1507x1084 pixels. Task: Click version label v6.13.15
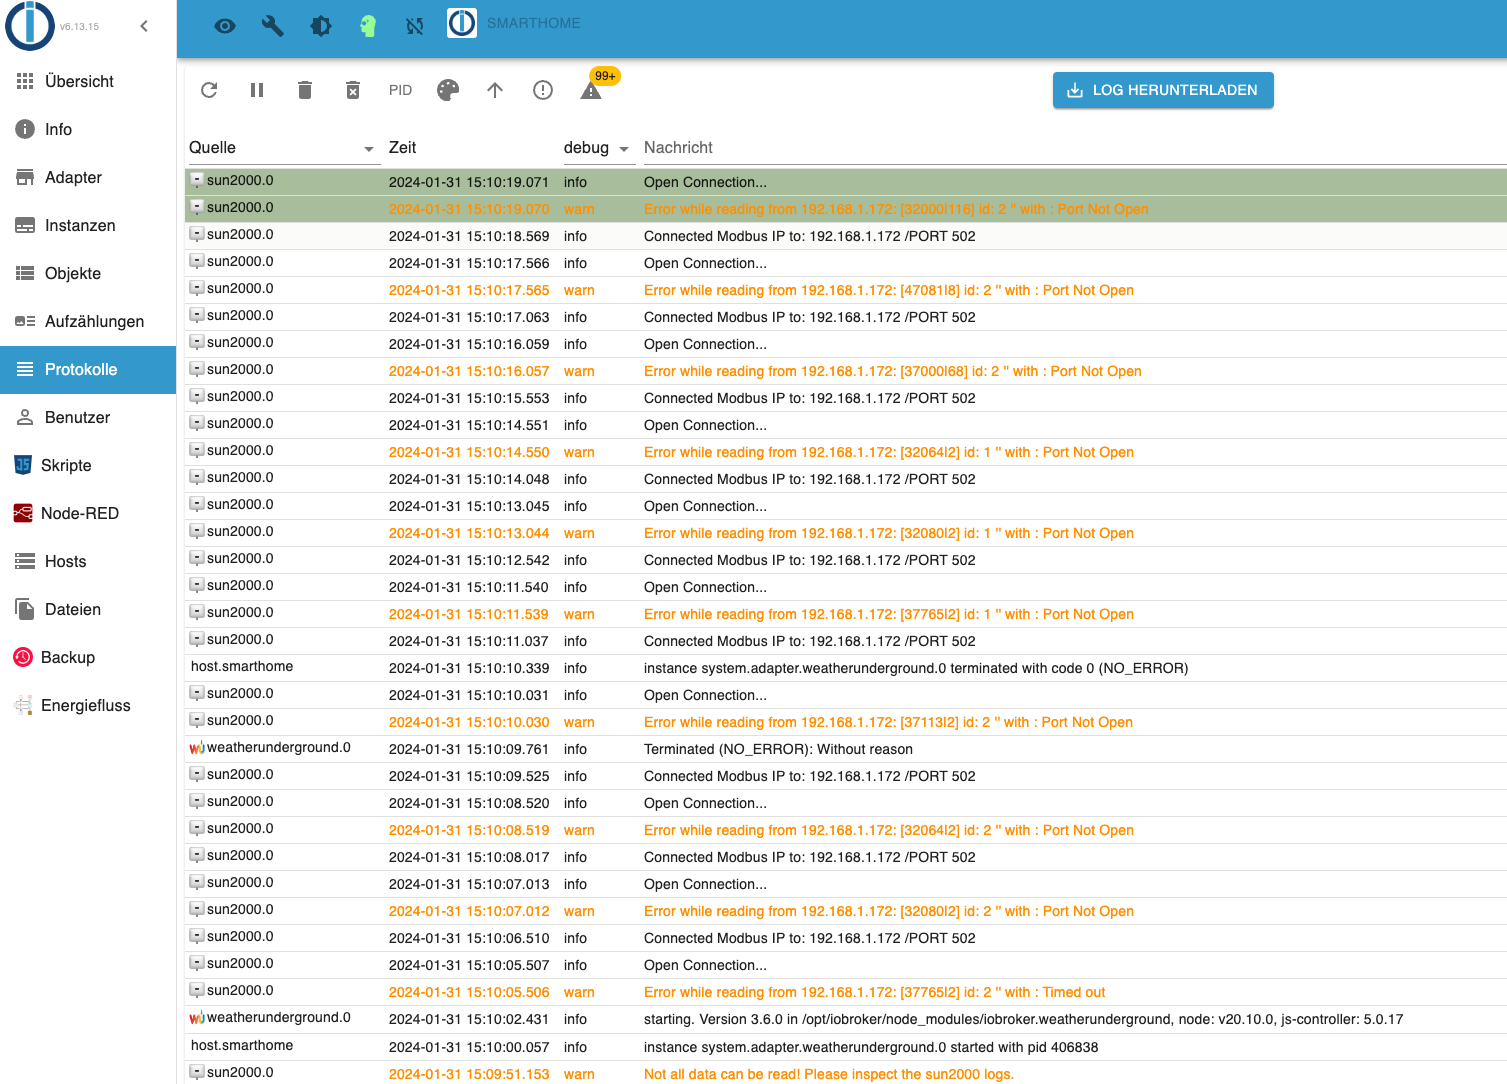[x=79, y=27]
